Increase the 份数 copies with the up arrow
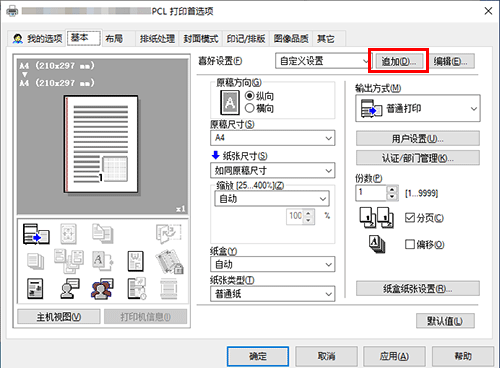 (392, 189)
